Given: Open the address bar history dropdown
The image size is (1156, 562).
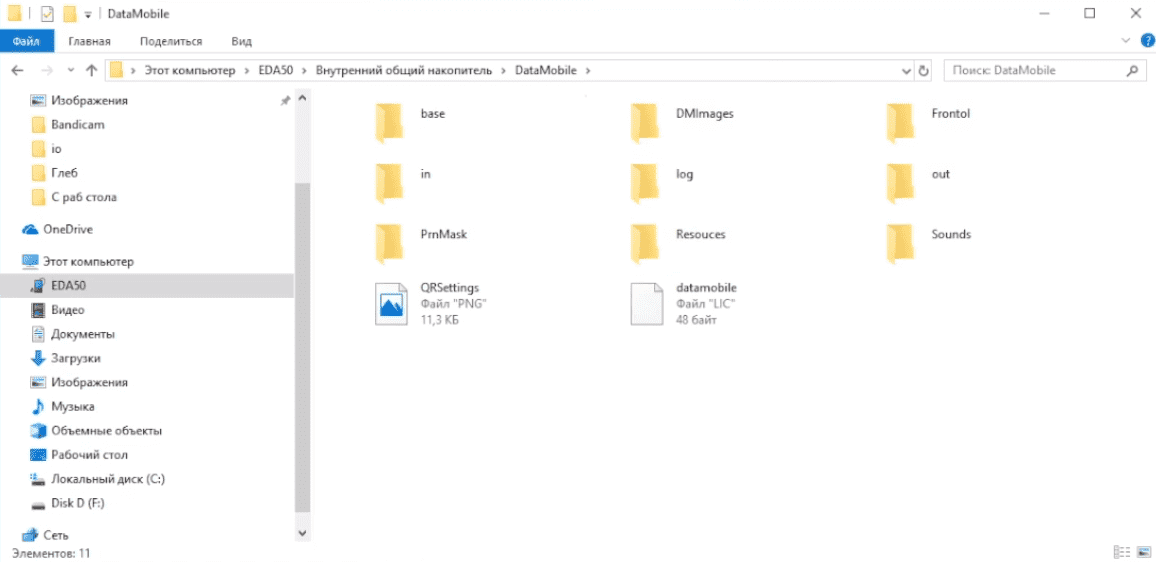Looking at the screenshot, I should (907, 71).
